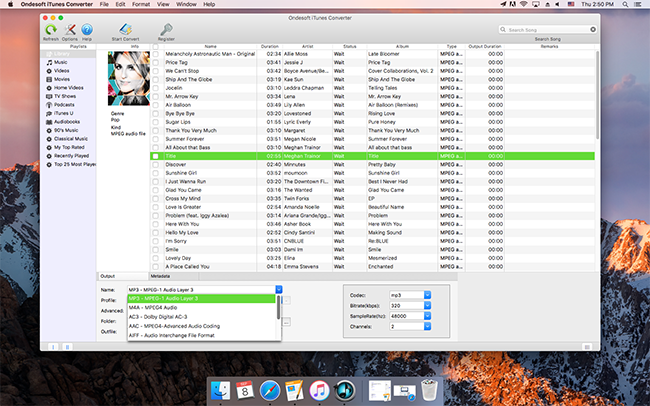Open Finder from the Dock
The image size is (650, 406).
click(x=220, y=391)
